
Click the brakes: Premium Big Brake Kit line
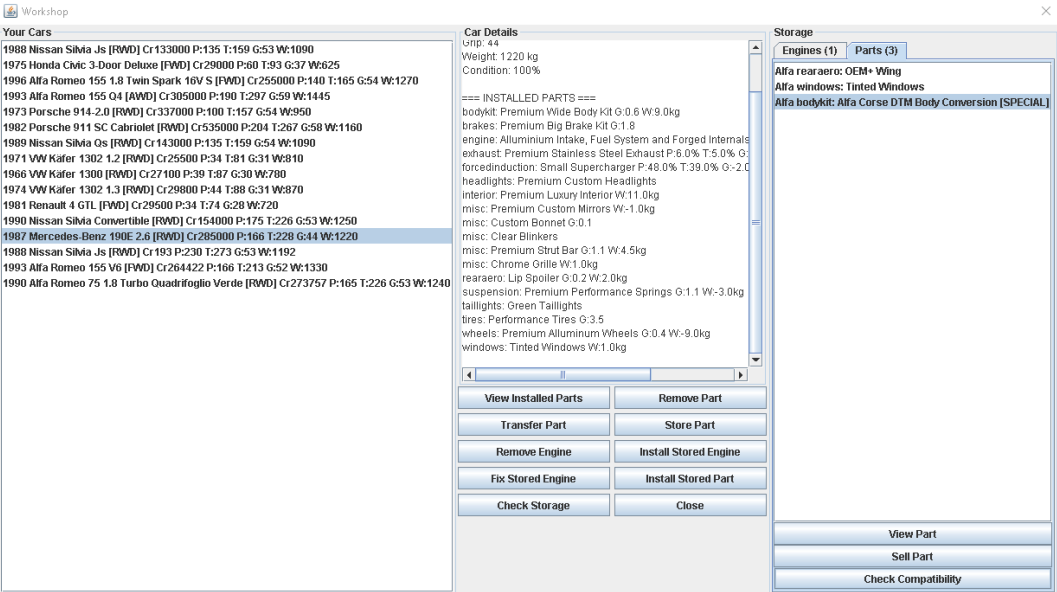549,125
